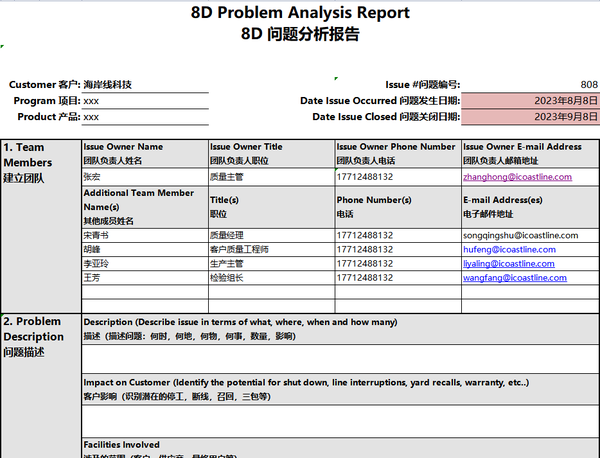Image resolution: width=600 pixels, height=458 pixels.
Task: Select the songqingshu@icoastline.com email cell
Action: point(530,235)
